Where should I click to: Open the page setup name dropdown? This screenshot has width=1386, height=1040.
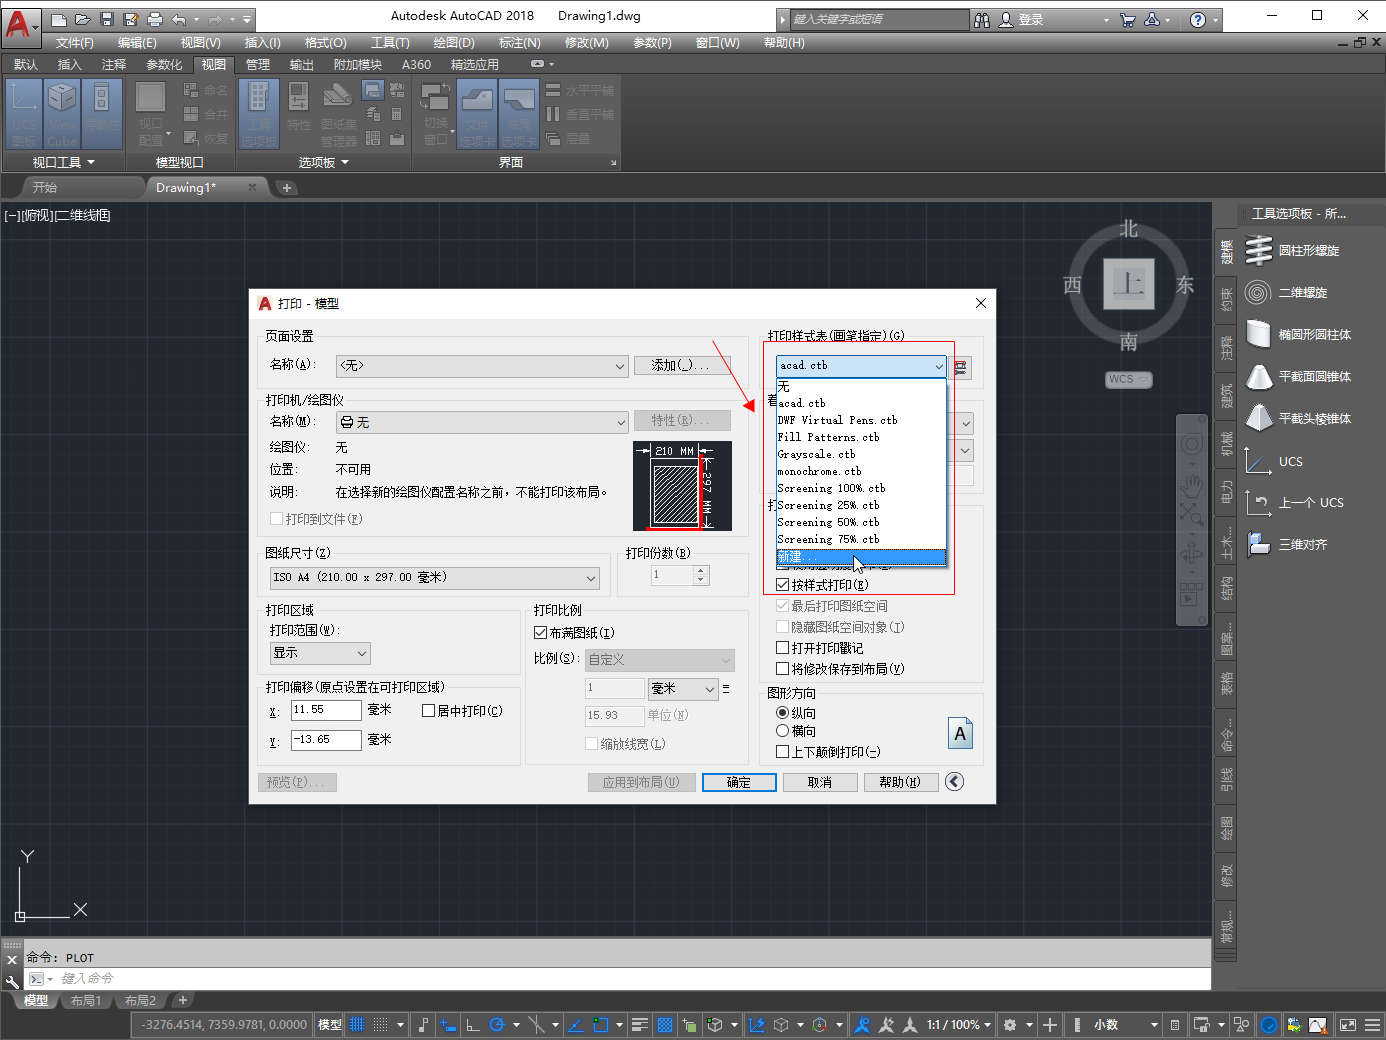(482, 366)
